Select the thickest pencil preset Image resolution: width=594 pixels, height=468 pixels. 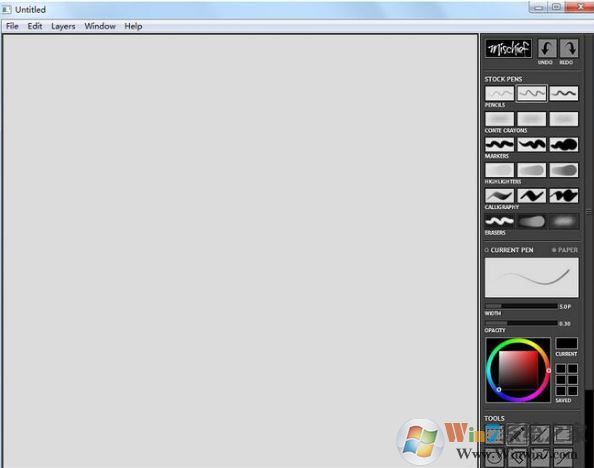(x=564, y=93)
